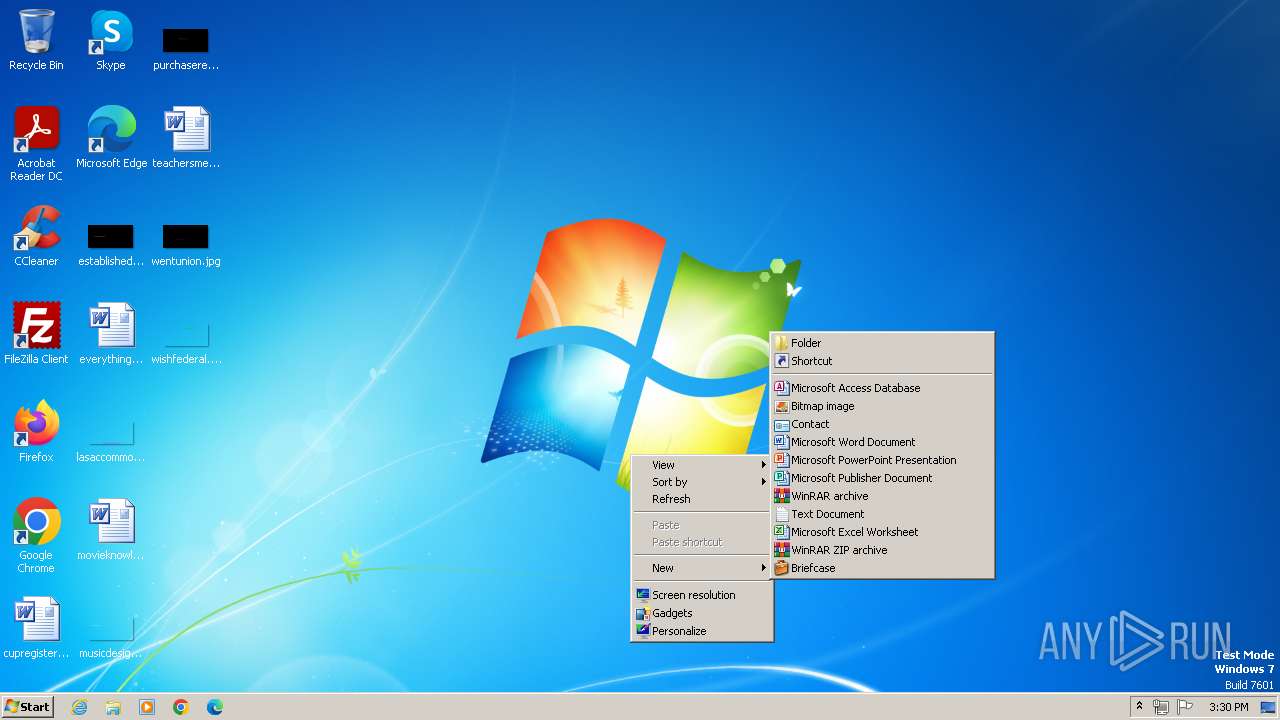
Task: Open the Windows Media Player taskbar icon
Action: pos(147,707)
